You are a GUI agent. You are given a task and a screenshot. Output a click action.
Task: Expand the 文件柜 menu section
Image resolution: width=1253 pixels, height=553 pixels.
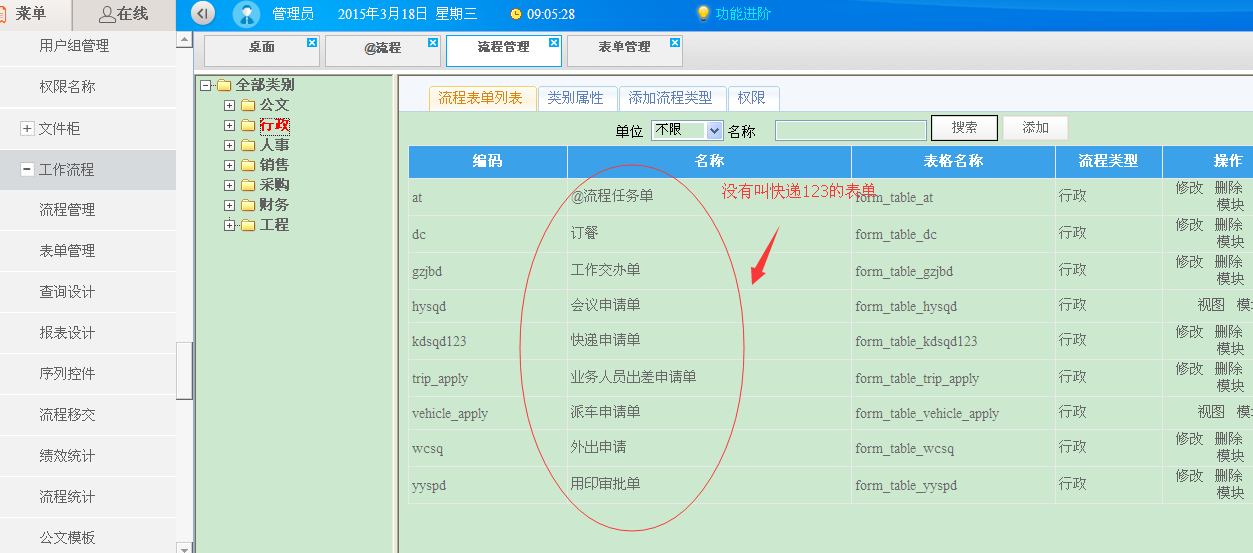pos(27,128)
